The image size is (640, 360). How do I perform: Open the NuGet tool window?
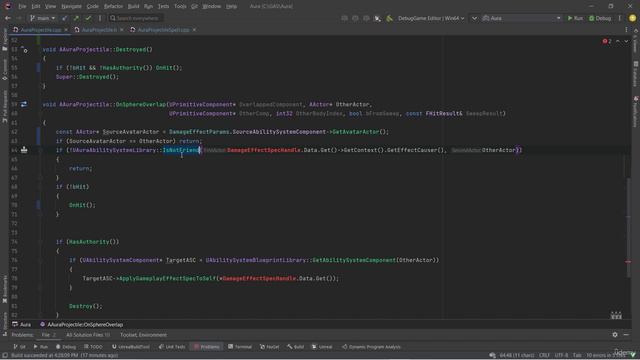tap(269, 347)
